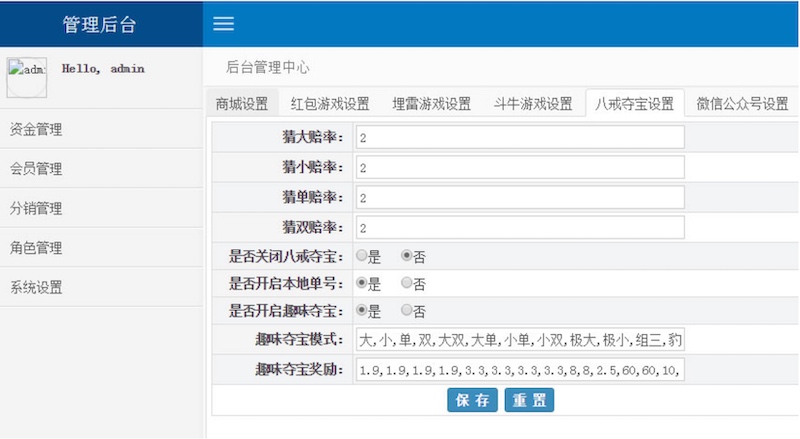Expand 会员管理 sidebar menu
This screenshot has width=800, height=439.
pyautogui.click(x=36, y=169)
